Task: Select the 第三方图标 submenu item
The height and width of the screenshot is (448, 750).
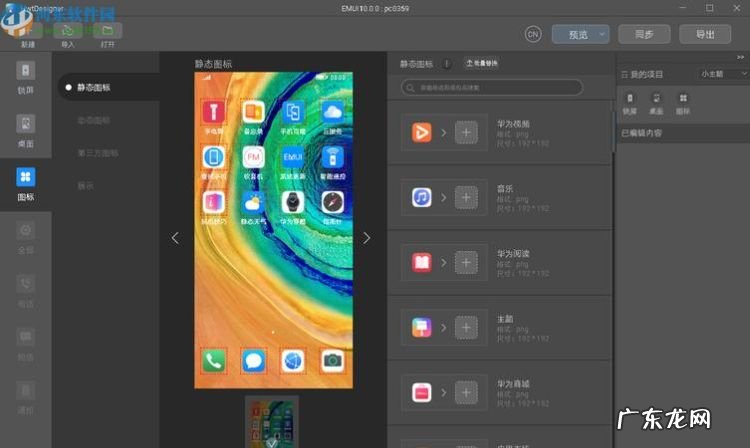Action: pos(98,153)
